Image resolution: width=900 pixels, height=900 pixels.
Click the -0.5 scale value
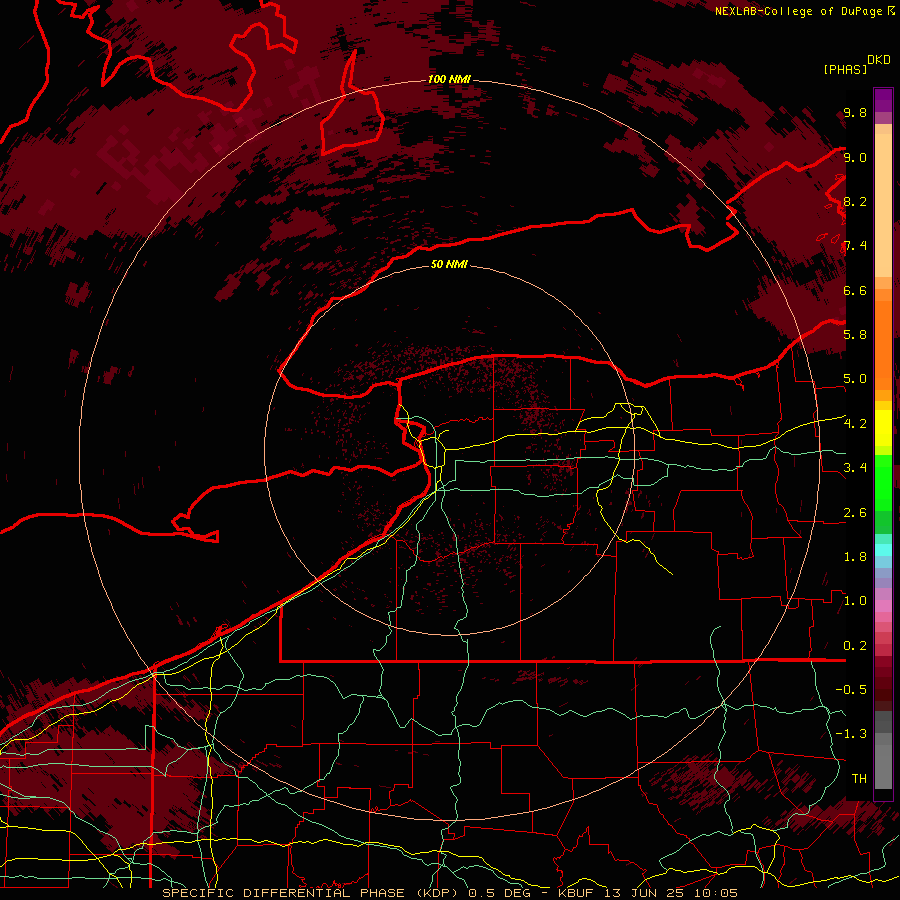[851, 690]
